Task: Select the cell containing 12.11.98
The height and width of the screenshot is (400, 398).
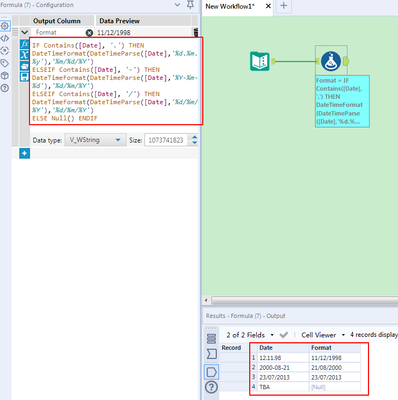Action: coord(283,358)
